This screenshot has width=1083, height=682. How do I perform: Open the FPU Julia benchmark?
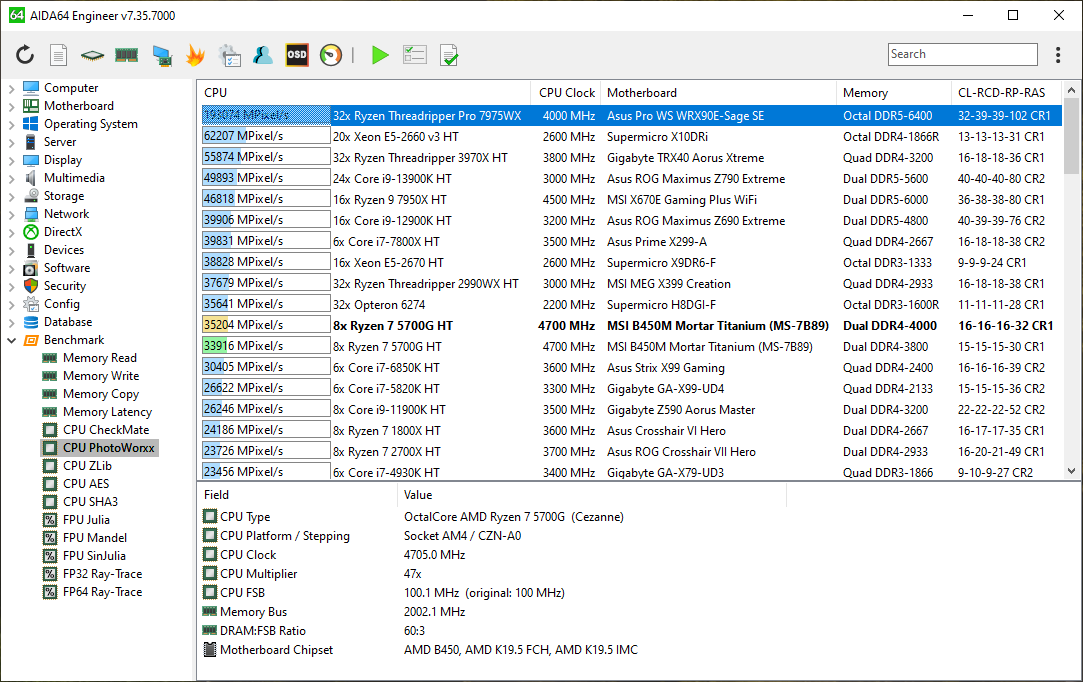(x=86, y=519)
